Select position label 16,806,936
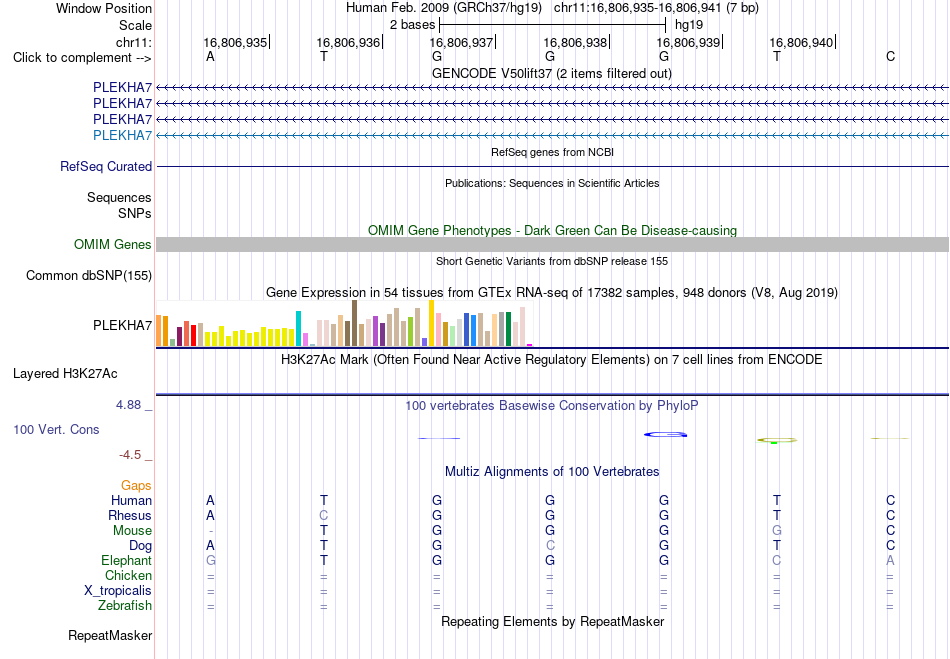 (x=348, y=42)
